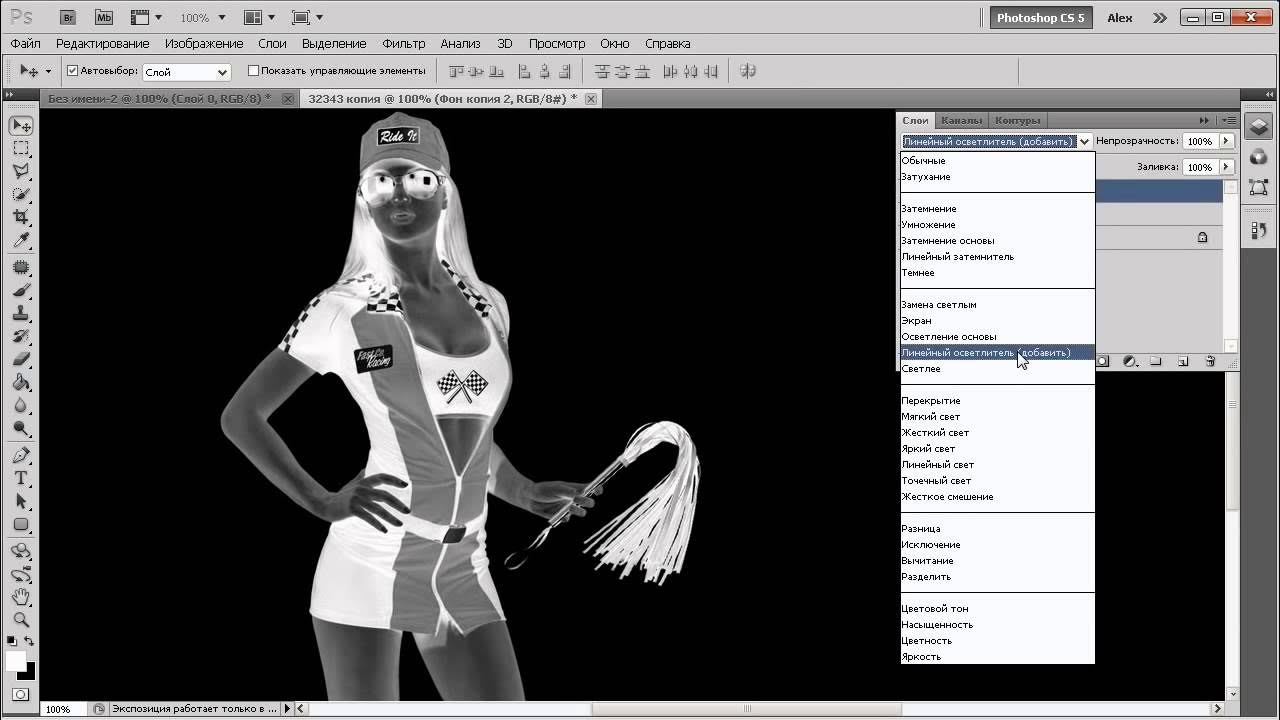Select the Paint Bucket tool
This screenshot has height=720, width=1280.
click(x=21, y=382)
